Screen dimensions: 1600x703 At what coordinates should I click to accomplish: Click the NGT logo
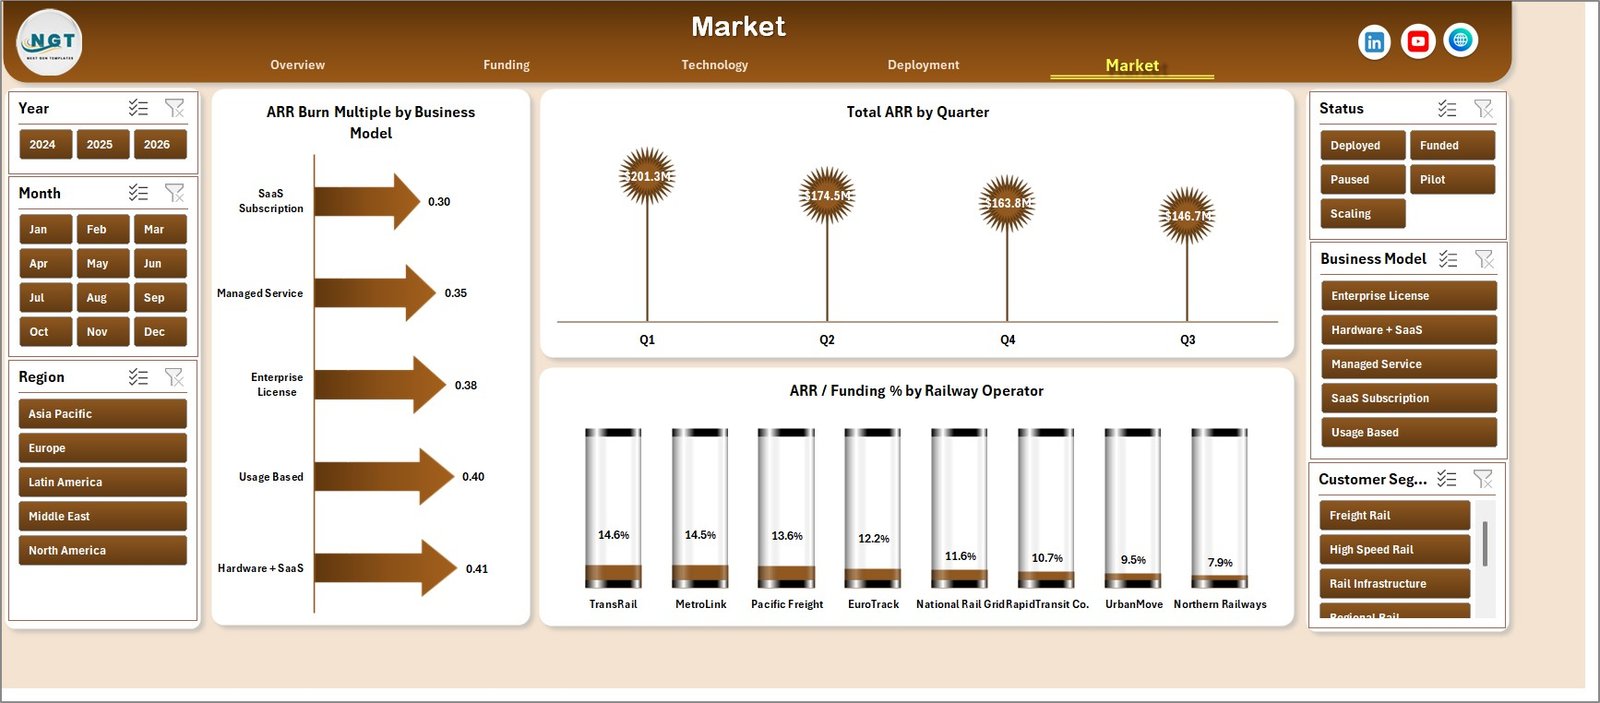tap(50, 43)
